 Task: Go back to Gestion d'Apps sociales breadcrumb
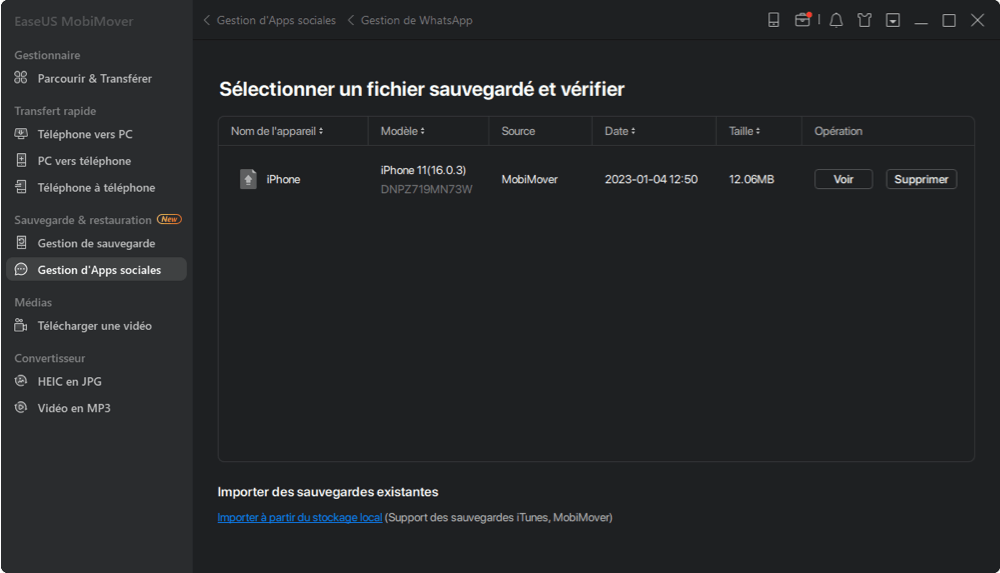(276, 20)
